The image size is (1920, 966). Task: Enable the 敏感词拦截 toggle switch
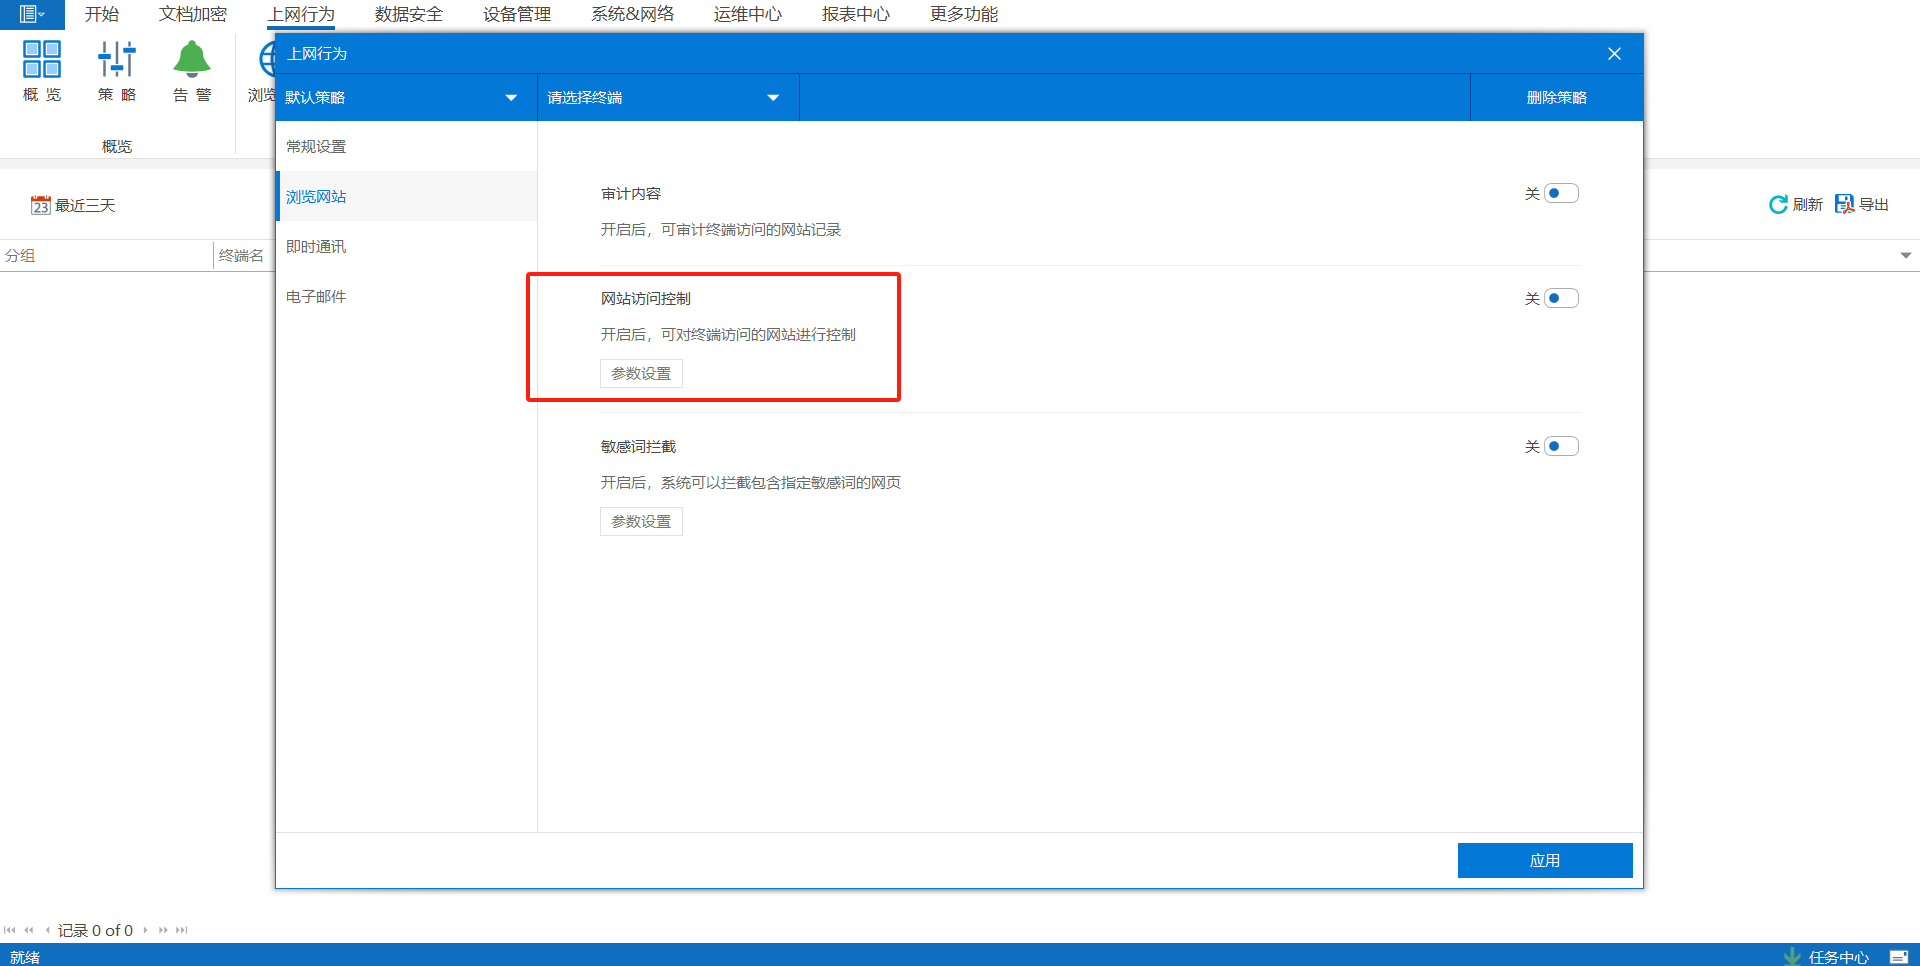[1560, 447]
